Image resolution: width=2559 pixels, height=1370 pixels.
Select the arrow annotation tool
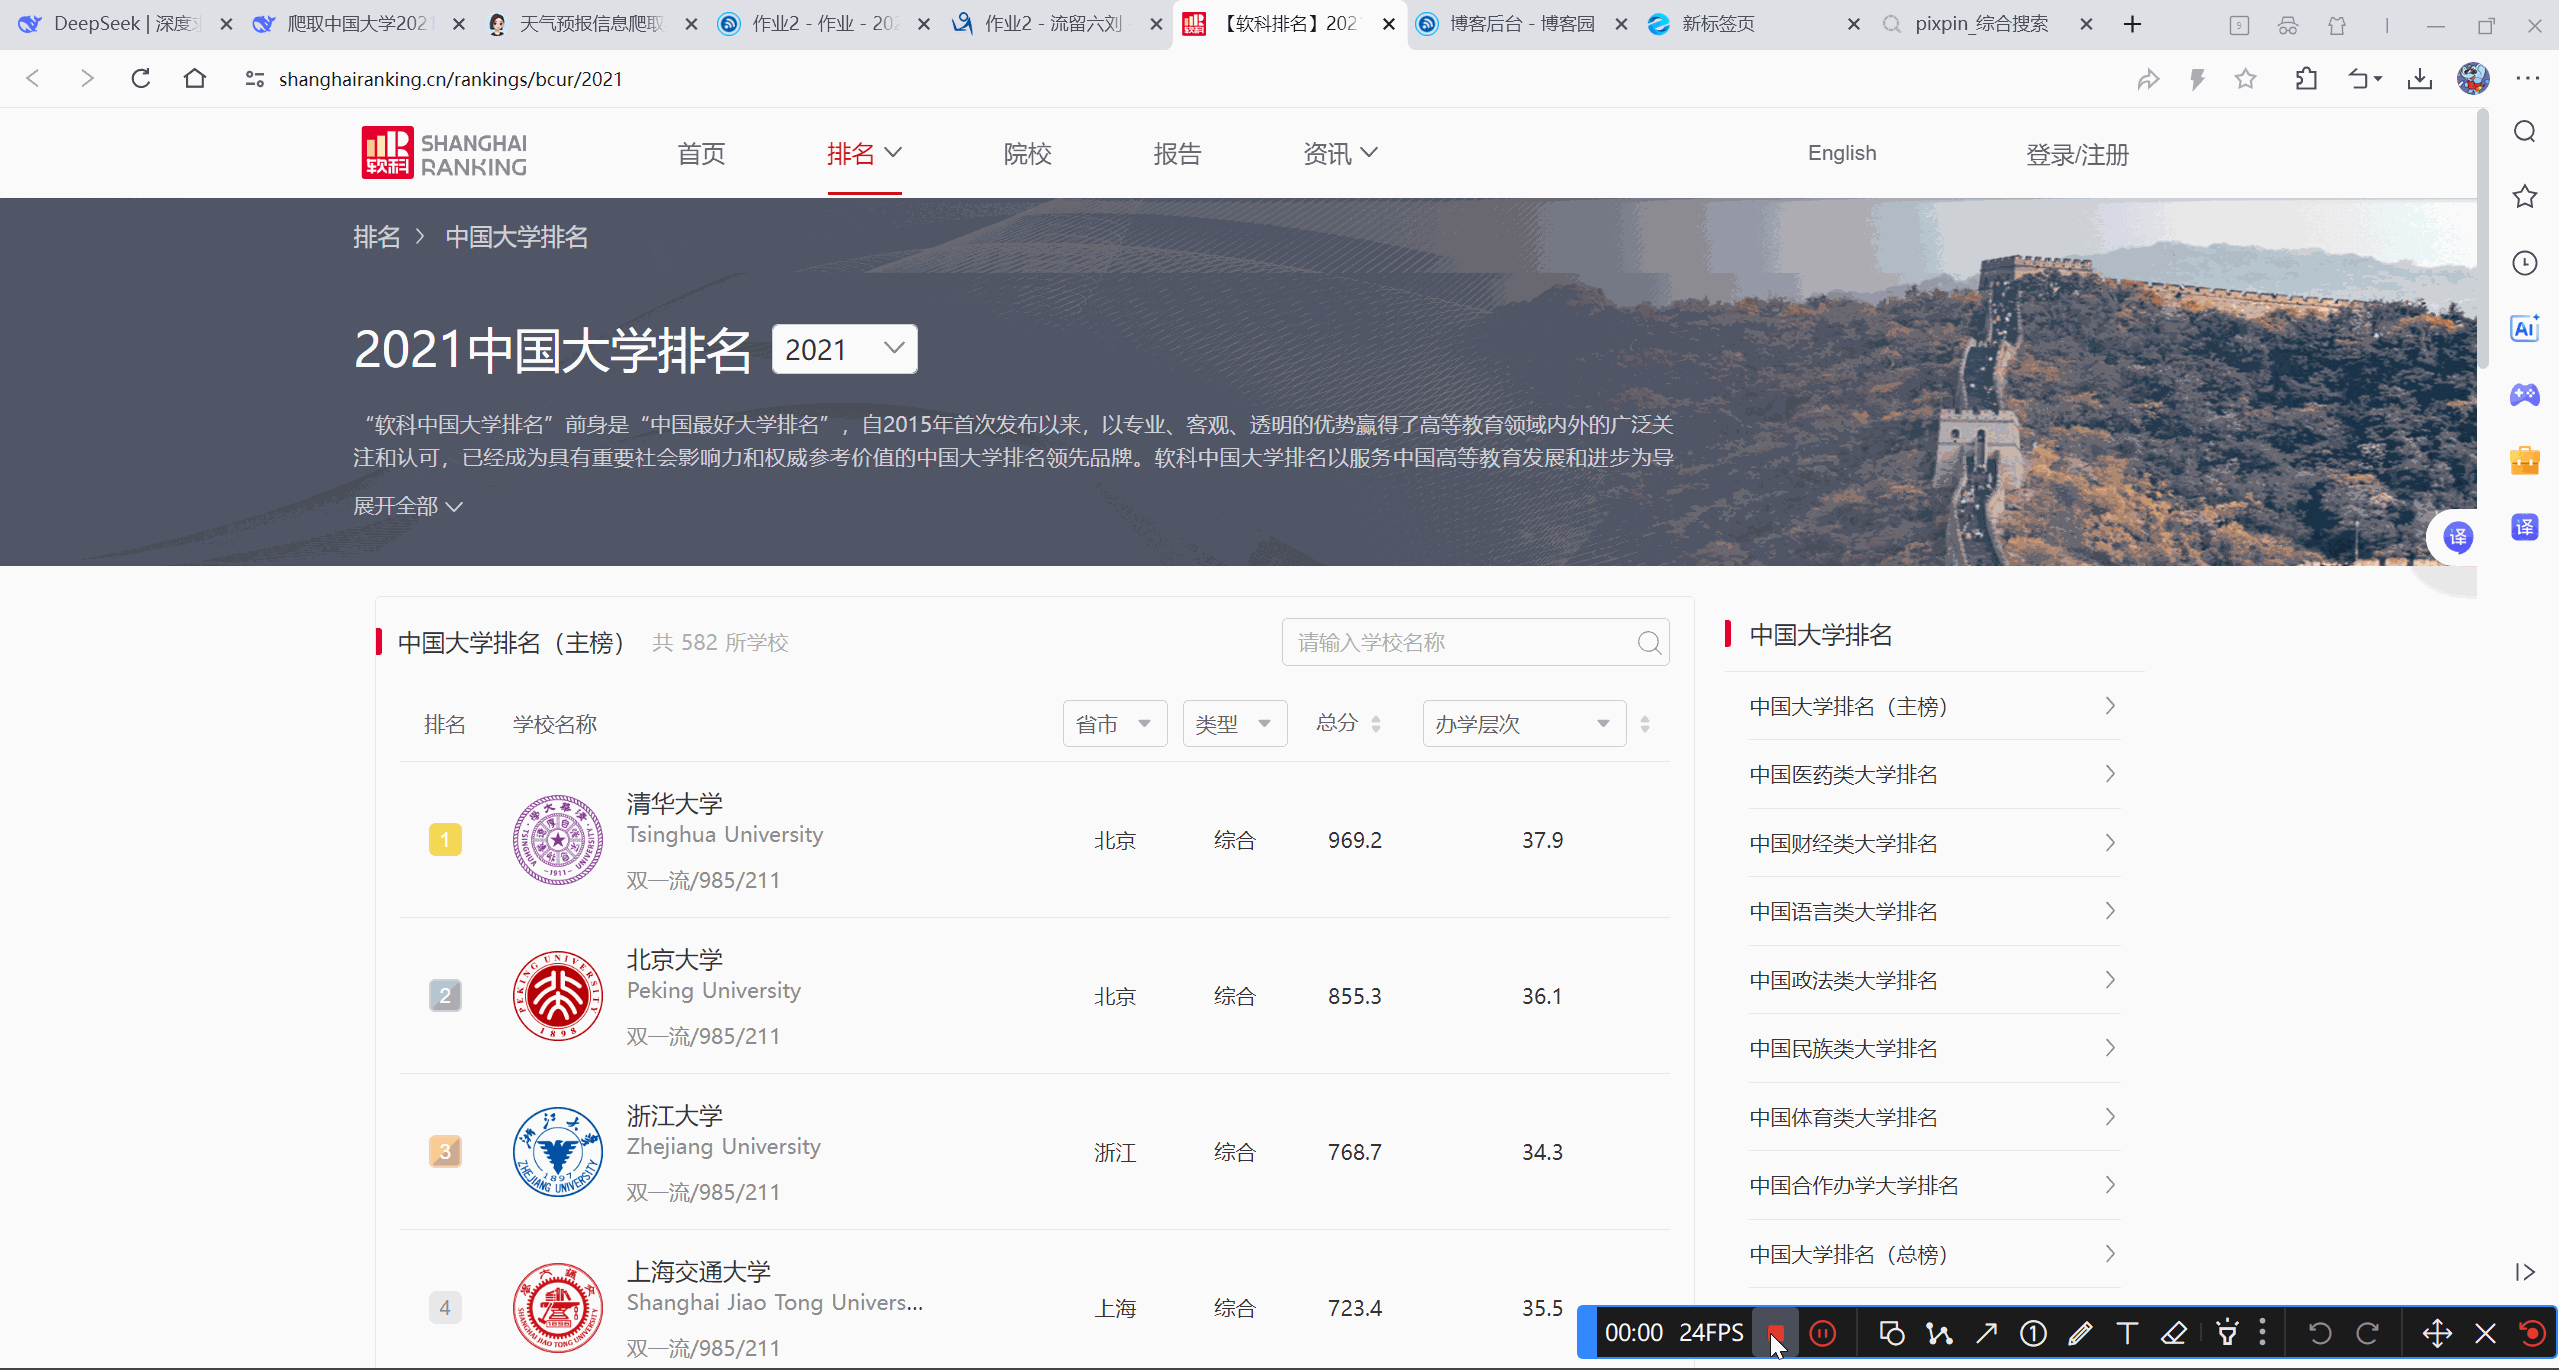pos(1986,1333)
